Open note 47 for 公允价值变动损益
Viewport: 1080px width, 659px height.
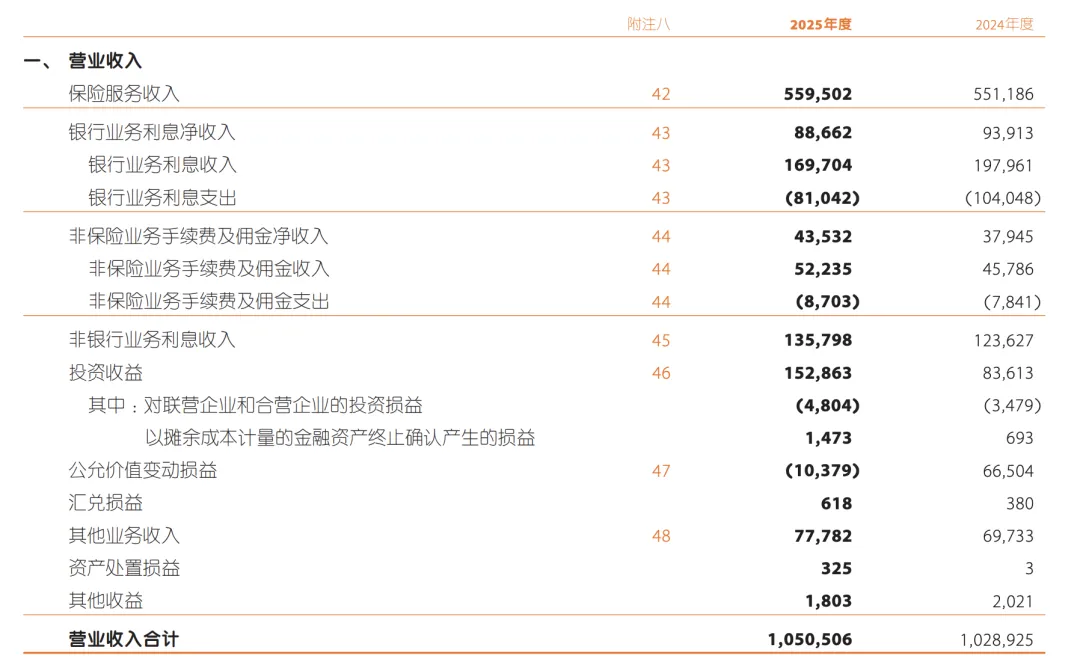[x=661, y=471]
